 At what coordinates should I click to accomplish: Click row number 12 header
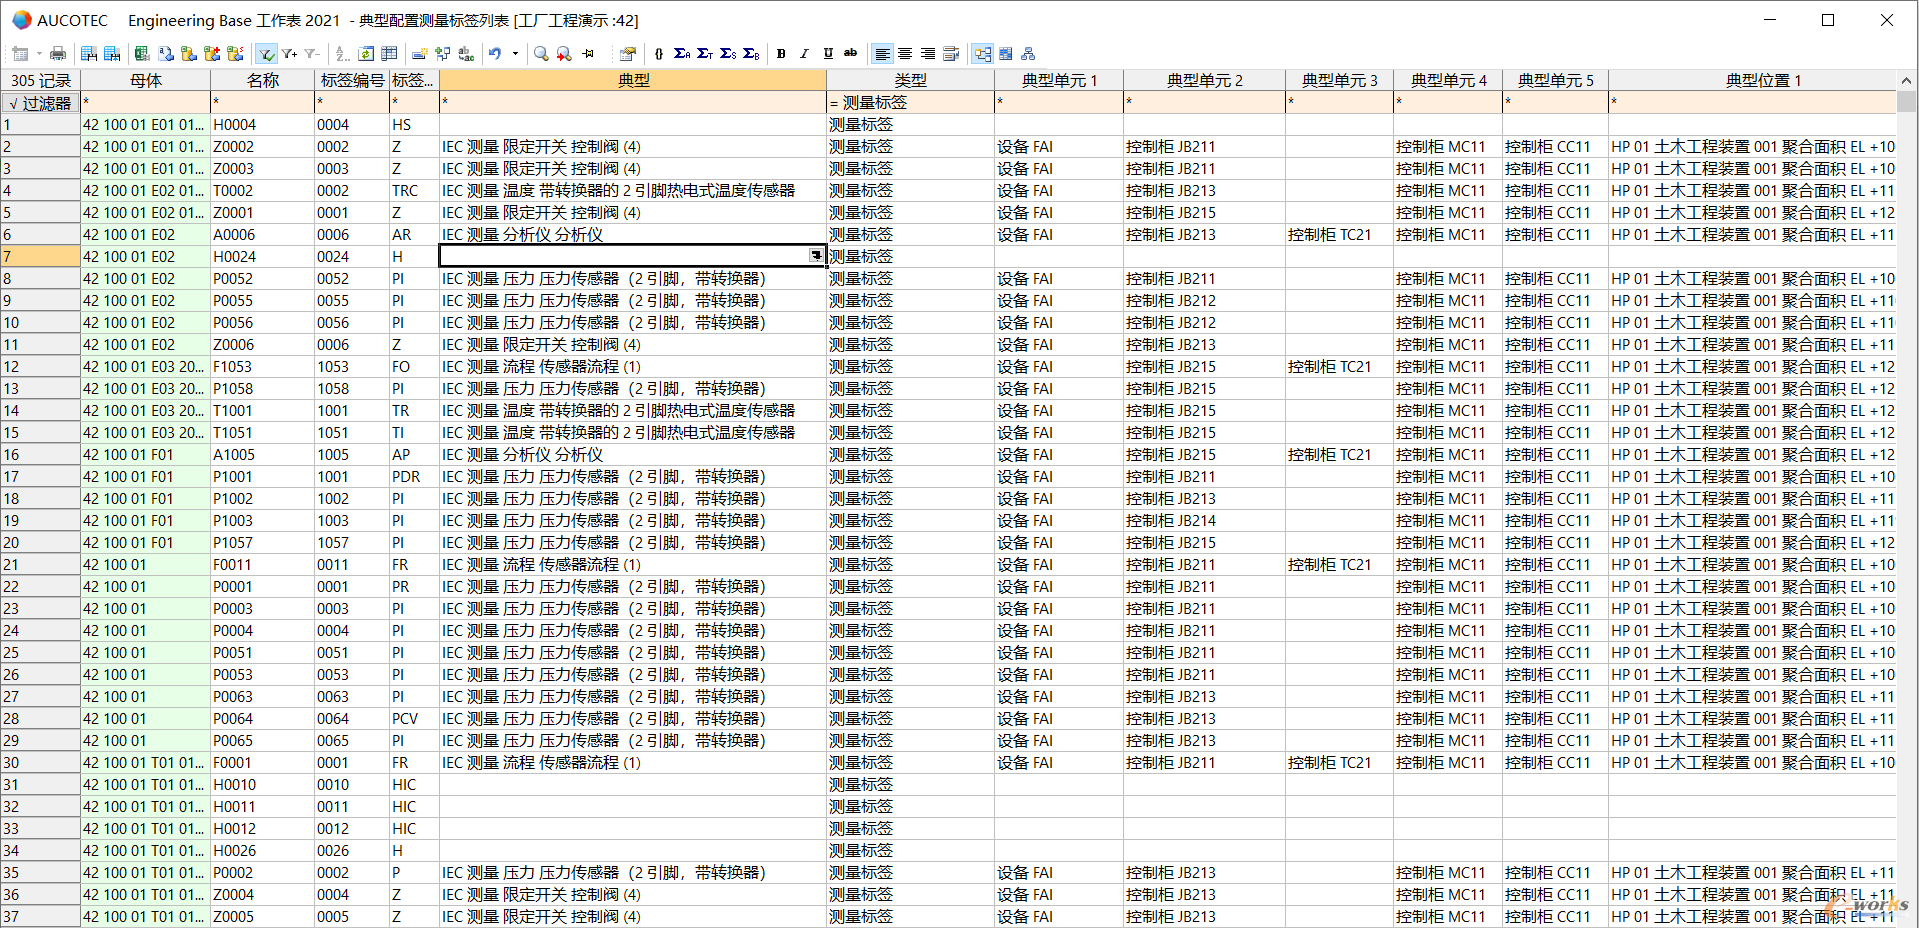point(40,367)
